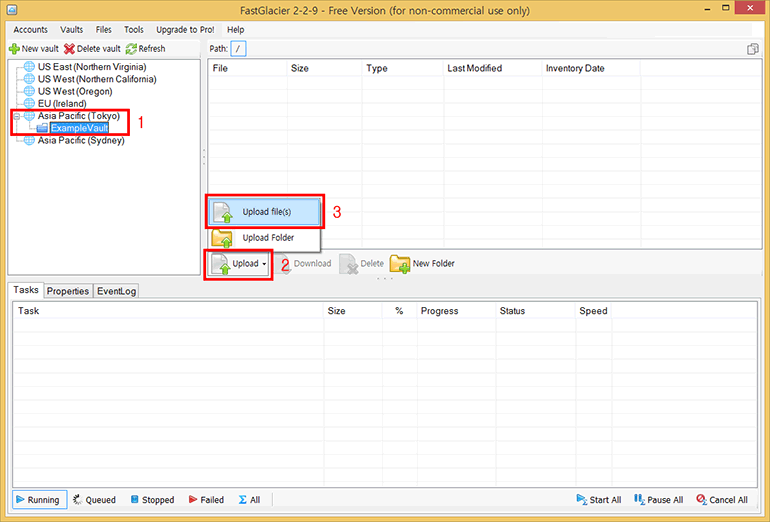This screenshot has width=770, height=522.
Task: Toggle the Queued tasks filter
Action: tap(94, 500)
